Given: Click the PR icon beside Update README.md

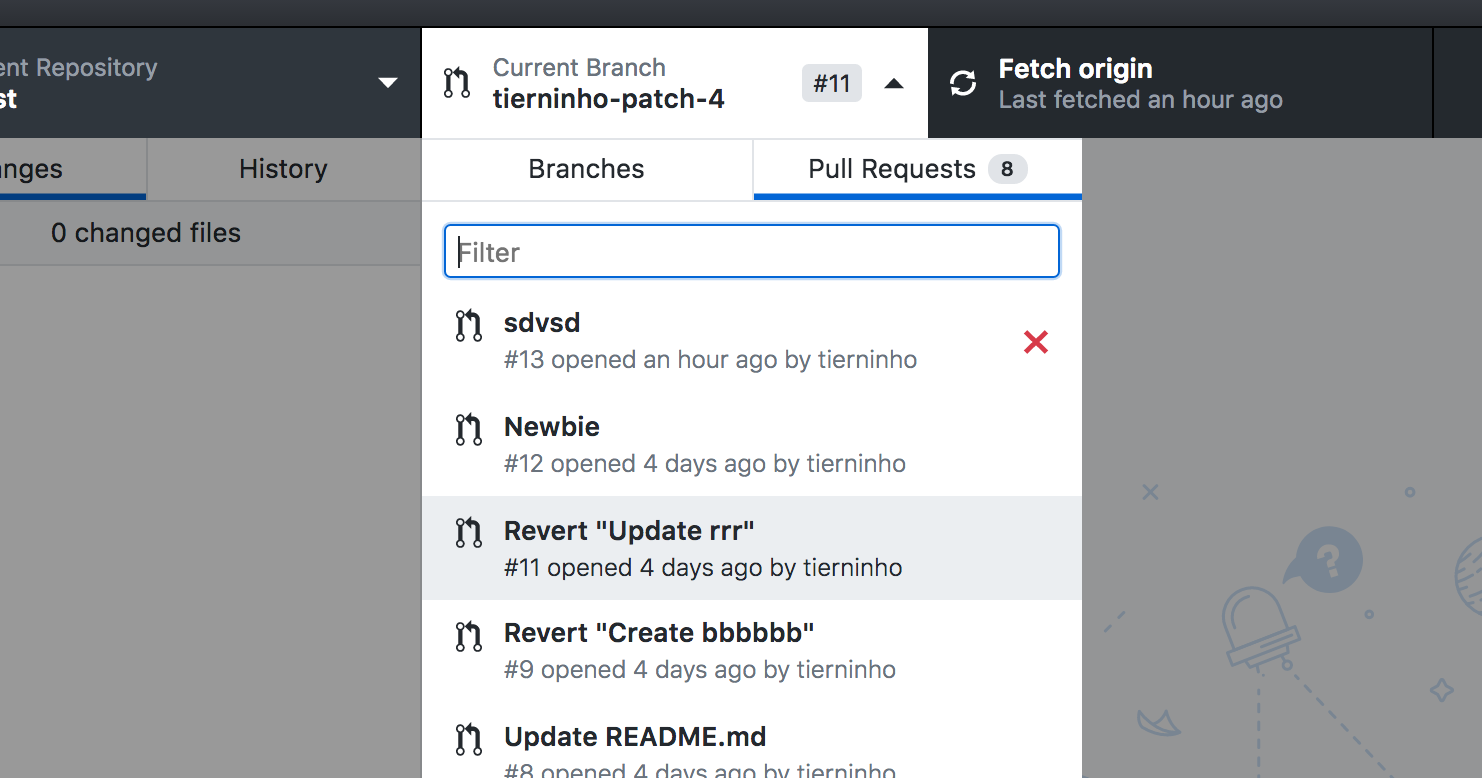Looking at the screenshot, I should coord(468,740).
